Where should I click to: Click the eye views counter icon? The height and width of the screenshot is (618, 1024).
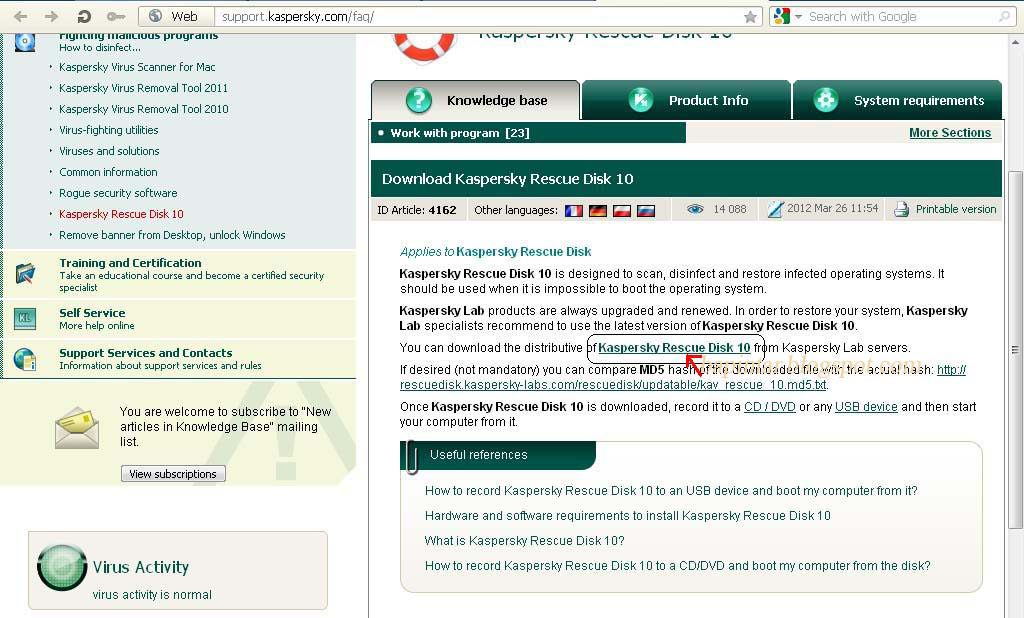(x=696, y=209)
